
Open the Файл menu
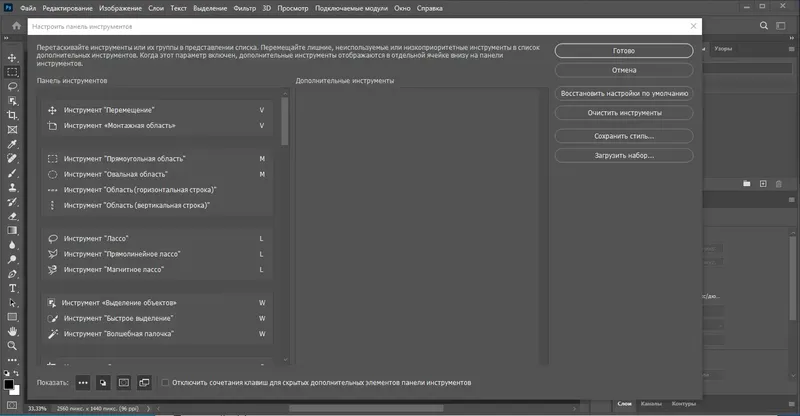click(28, 8)
